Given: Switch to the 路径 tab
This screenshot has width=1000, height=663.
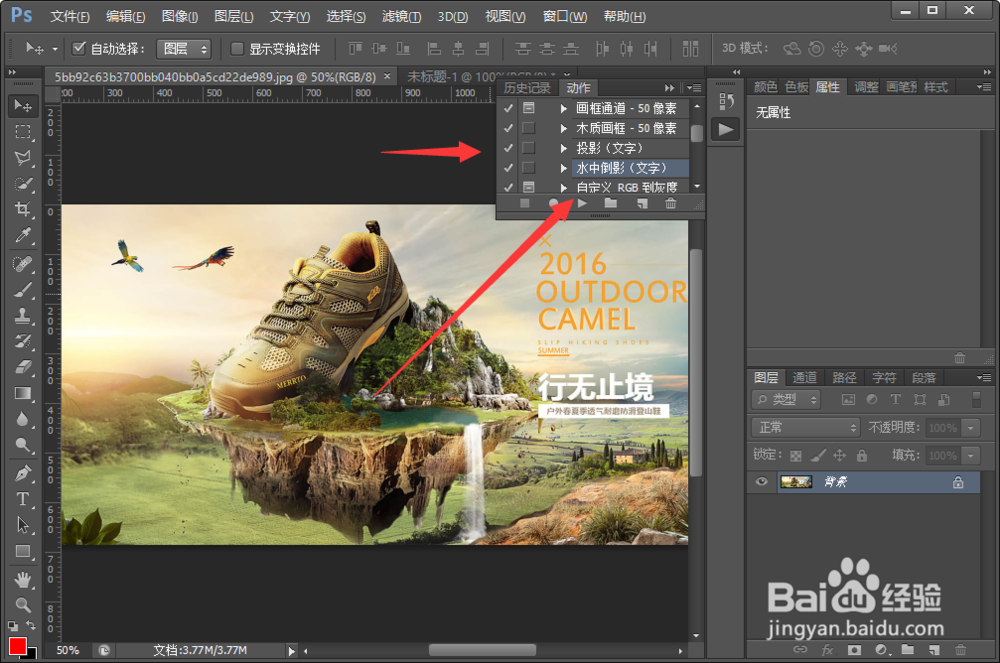Looking at the screenshot, I should tap(844, 377).
